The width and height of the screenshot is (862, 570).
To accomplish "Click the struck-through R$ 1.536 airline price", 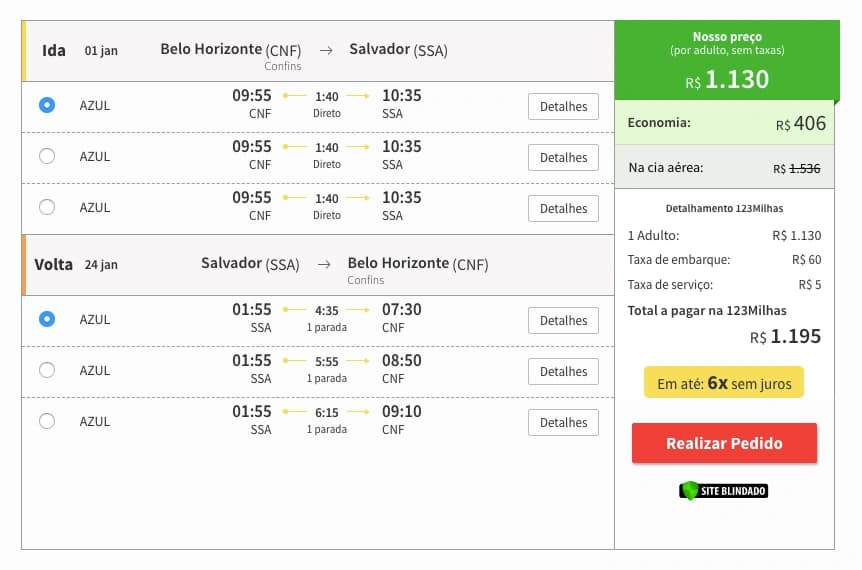I will point(797,169).
